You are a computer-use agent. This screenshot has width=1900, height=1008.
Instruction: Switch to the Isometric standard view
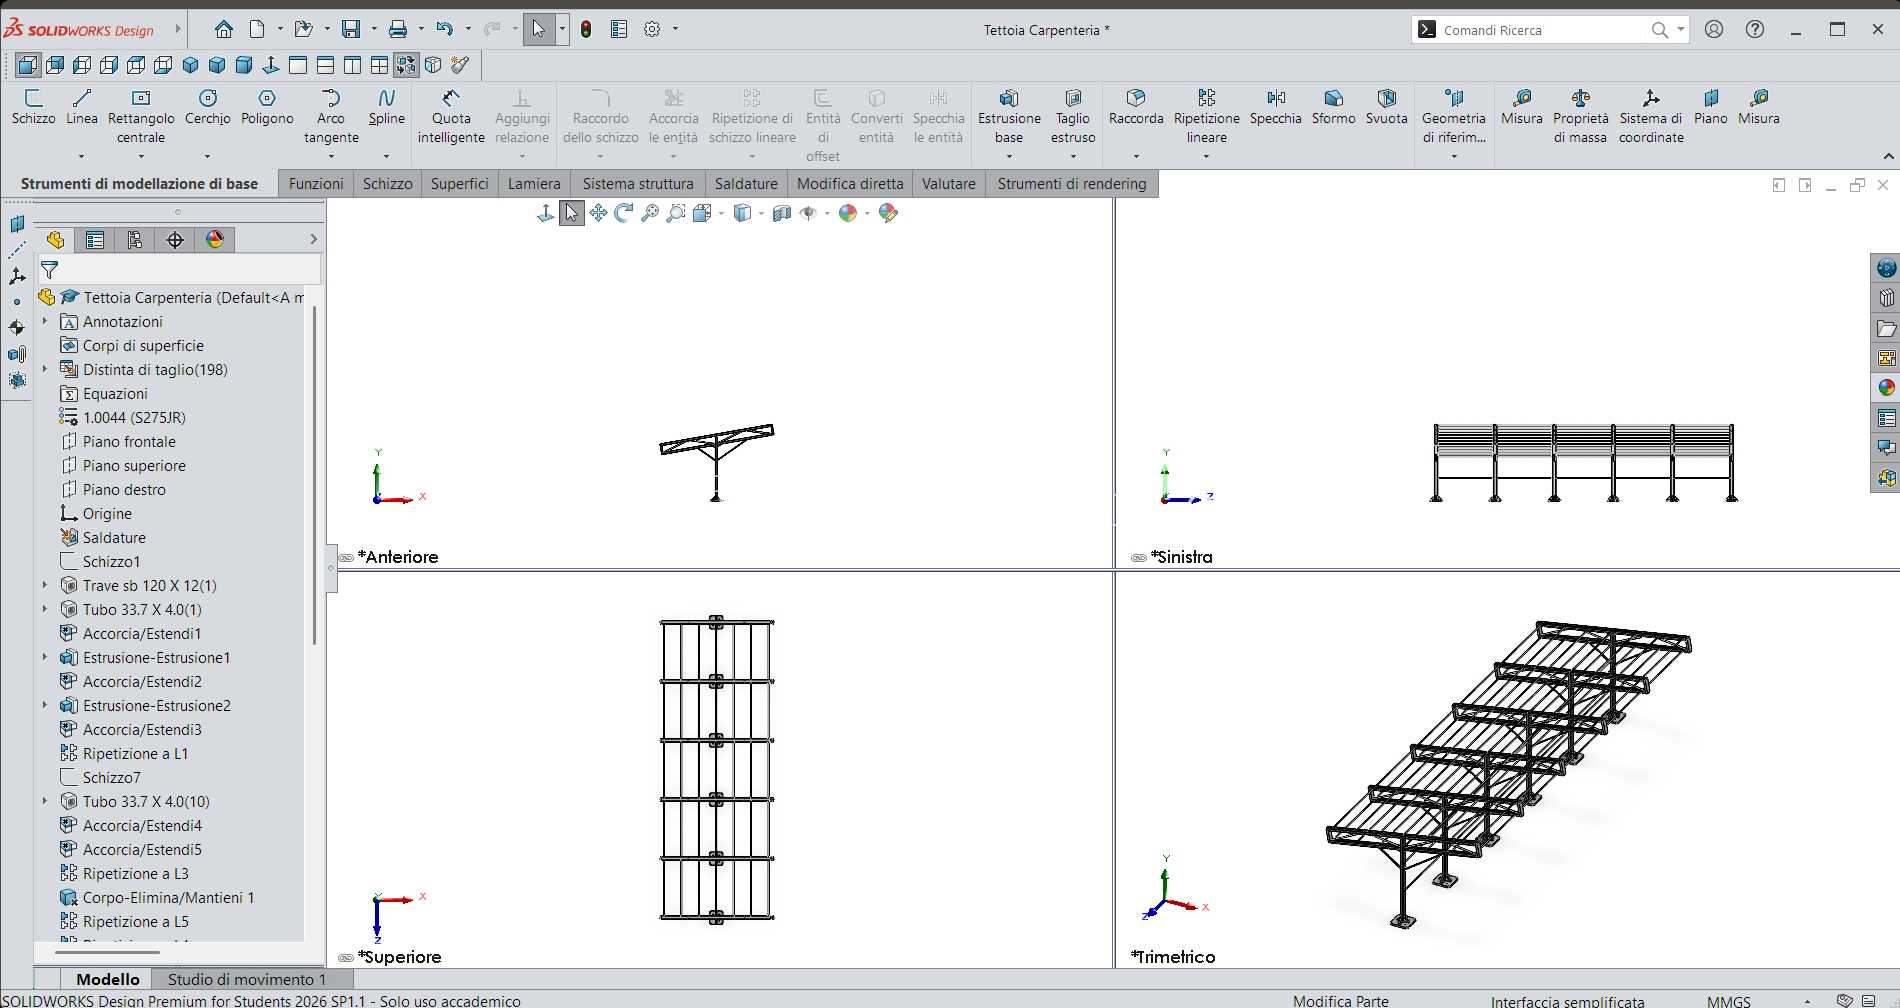click(190, 66)
